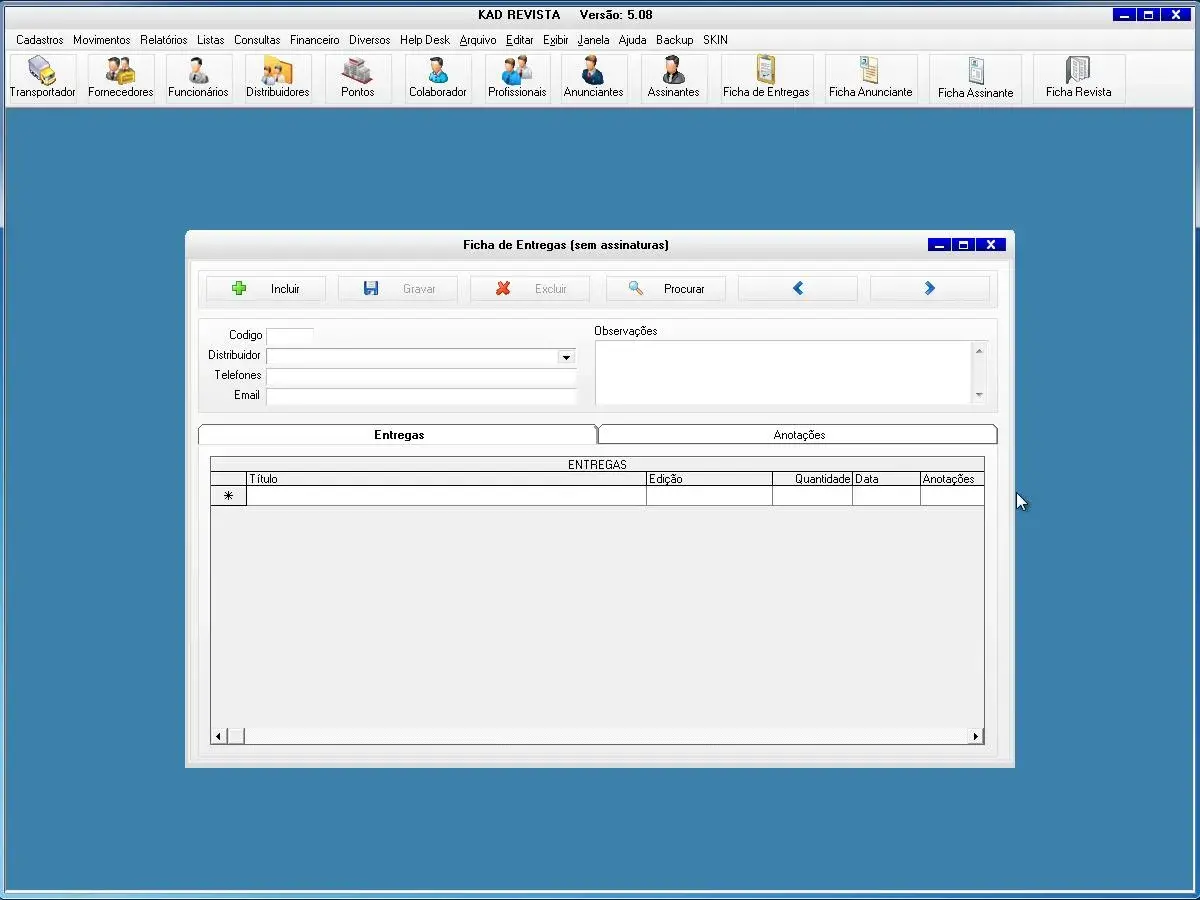Open the Ficha Assinante toolbar icon
The height and width of the screenshot is (900, 1200).
click(x=975, y=78)
